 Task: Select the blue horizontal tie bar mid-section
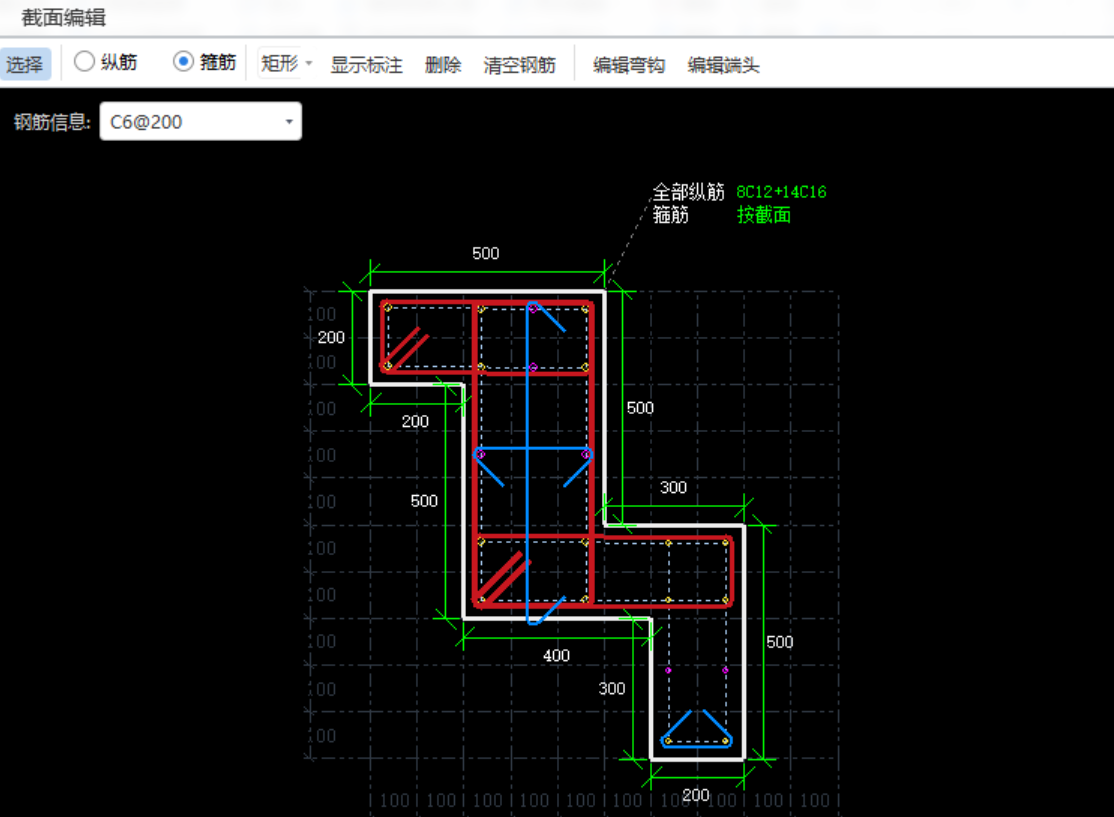tap(533, 449)
